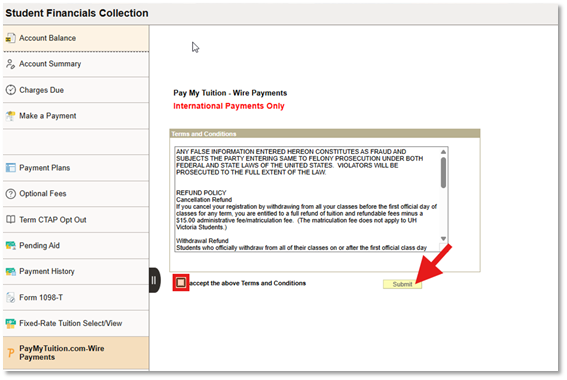The image size is (567, 380).
Task: Open Form 1098-T page
Action: pyautogui.click(x=76, y=298)
